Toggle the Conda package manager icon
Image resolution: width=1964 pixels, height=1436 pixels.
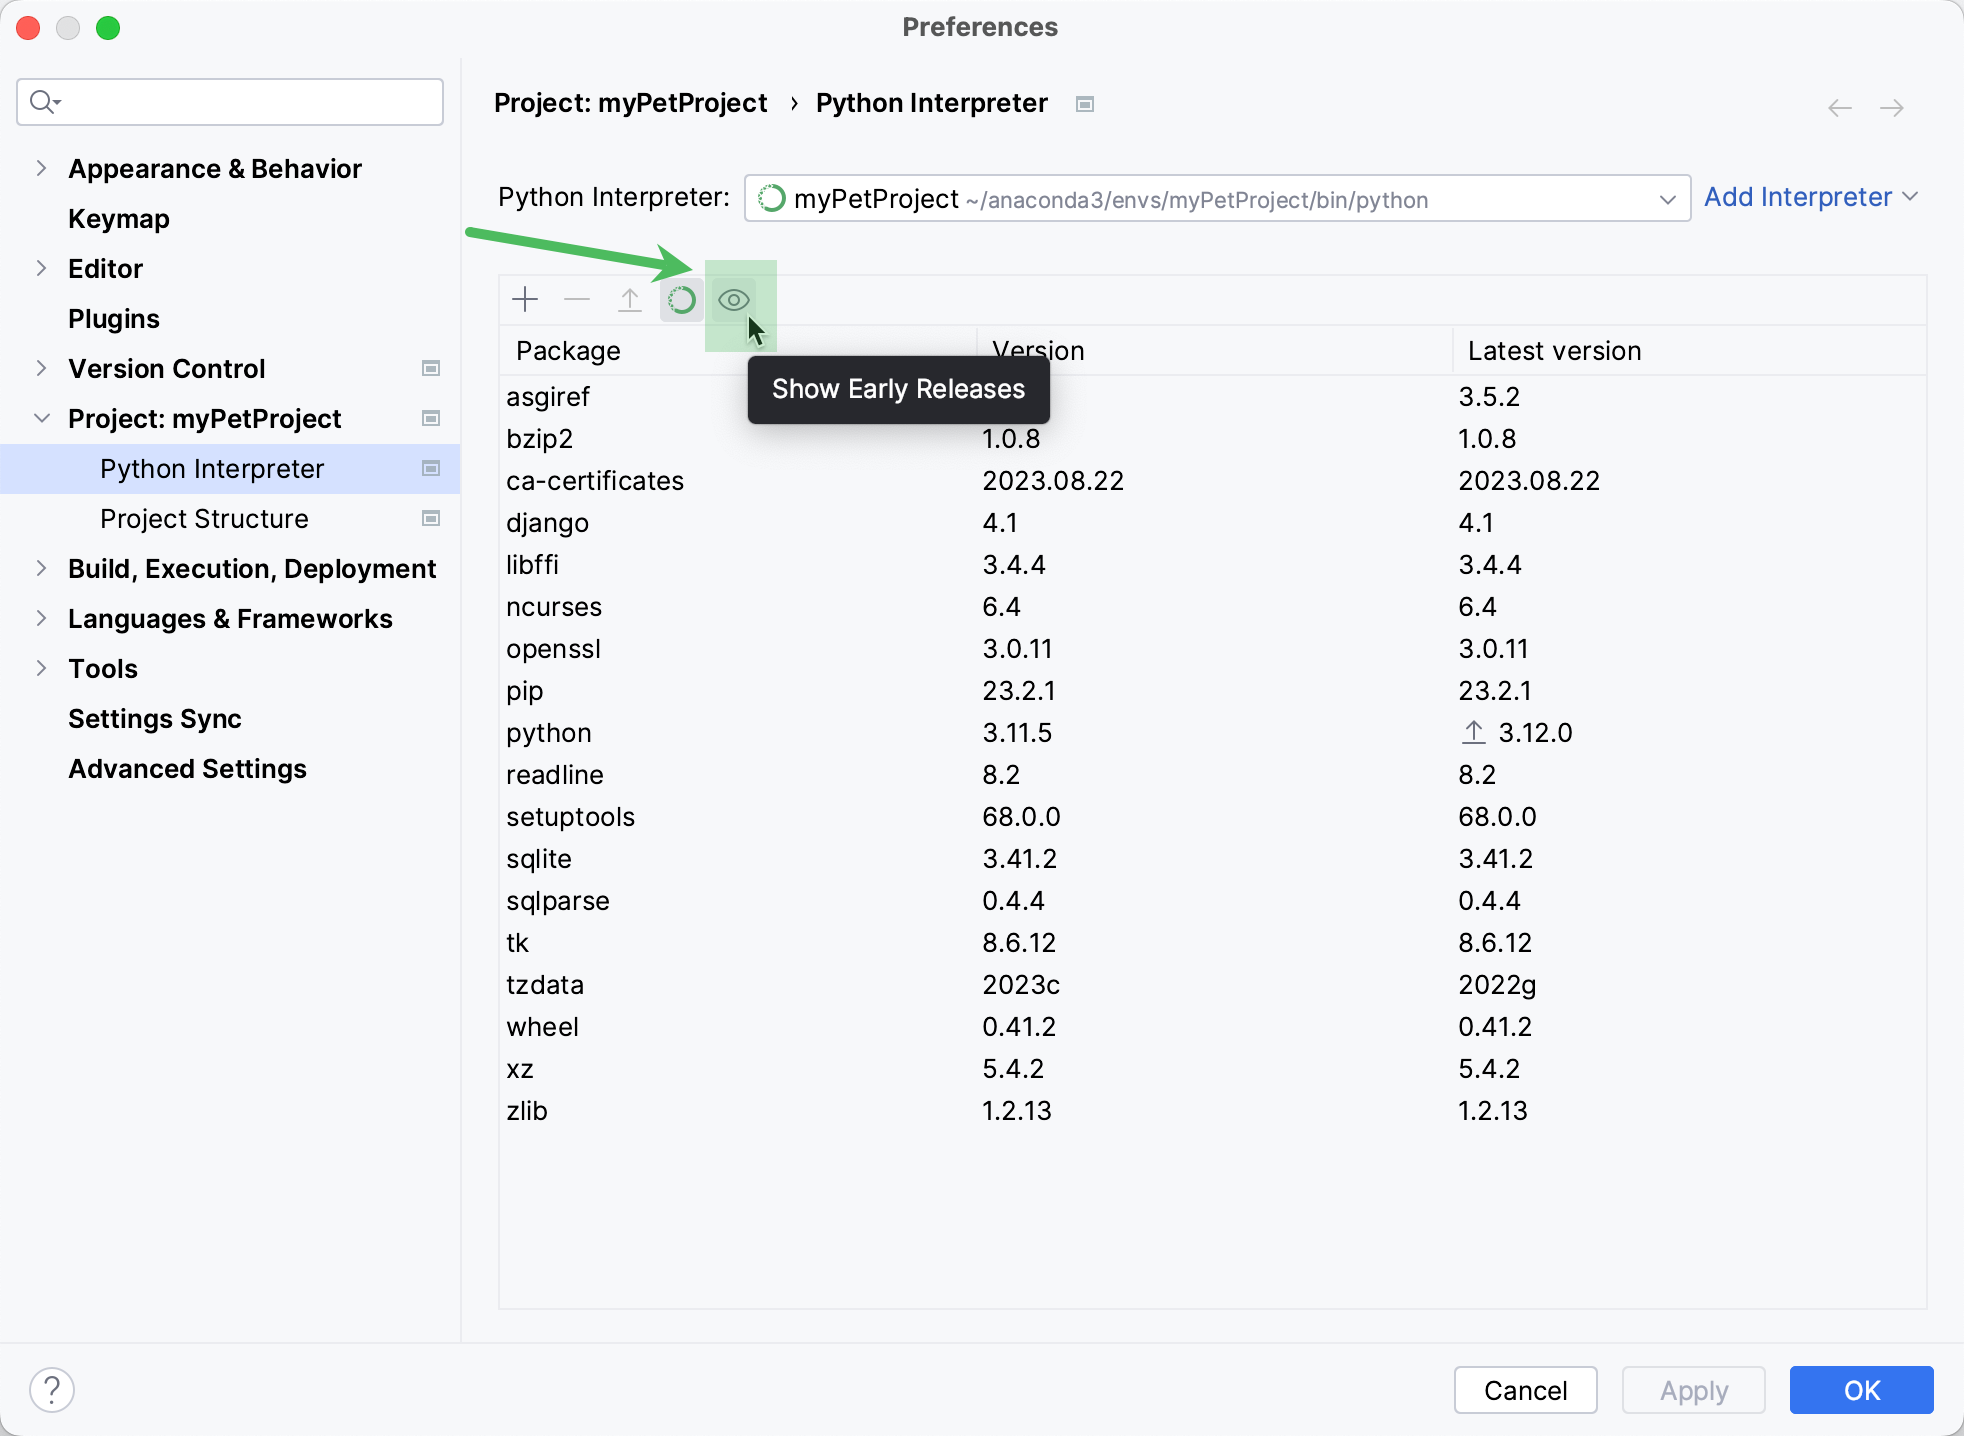(681, 299)
